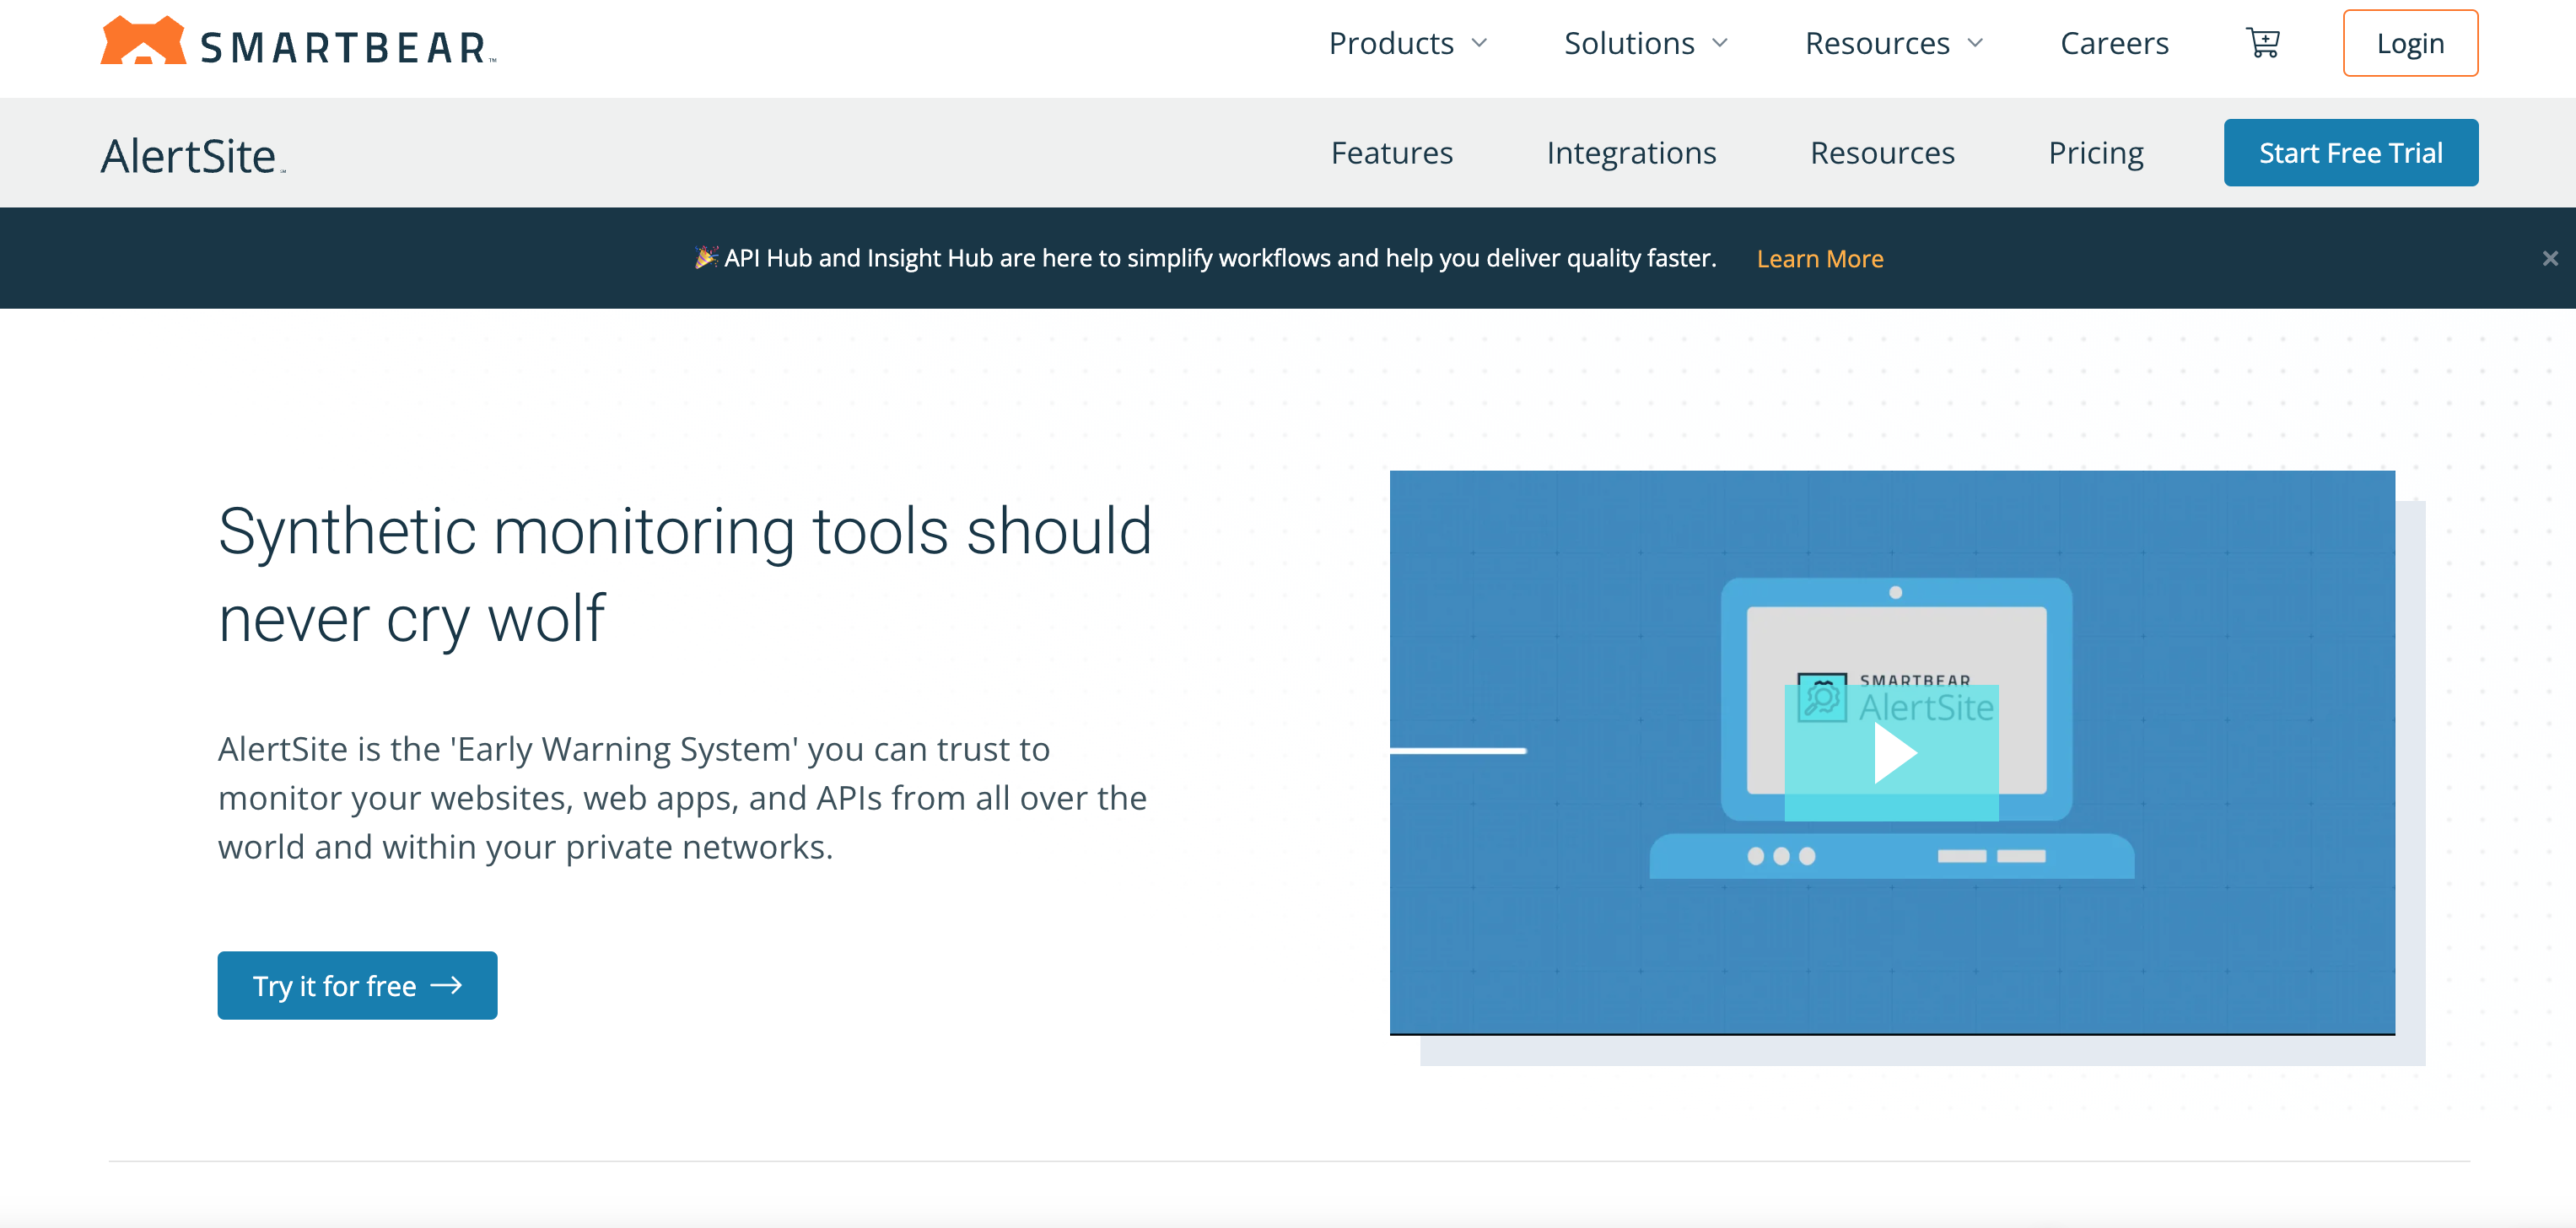Viewport: 2576px width, 1228px height.
Task: Click the Start Free Trial button
Action: click(2351, 151)
